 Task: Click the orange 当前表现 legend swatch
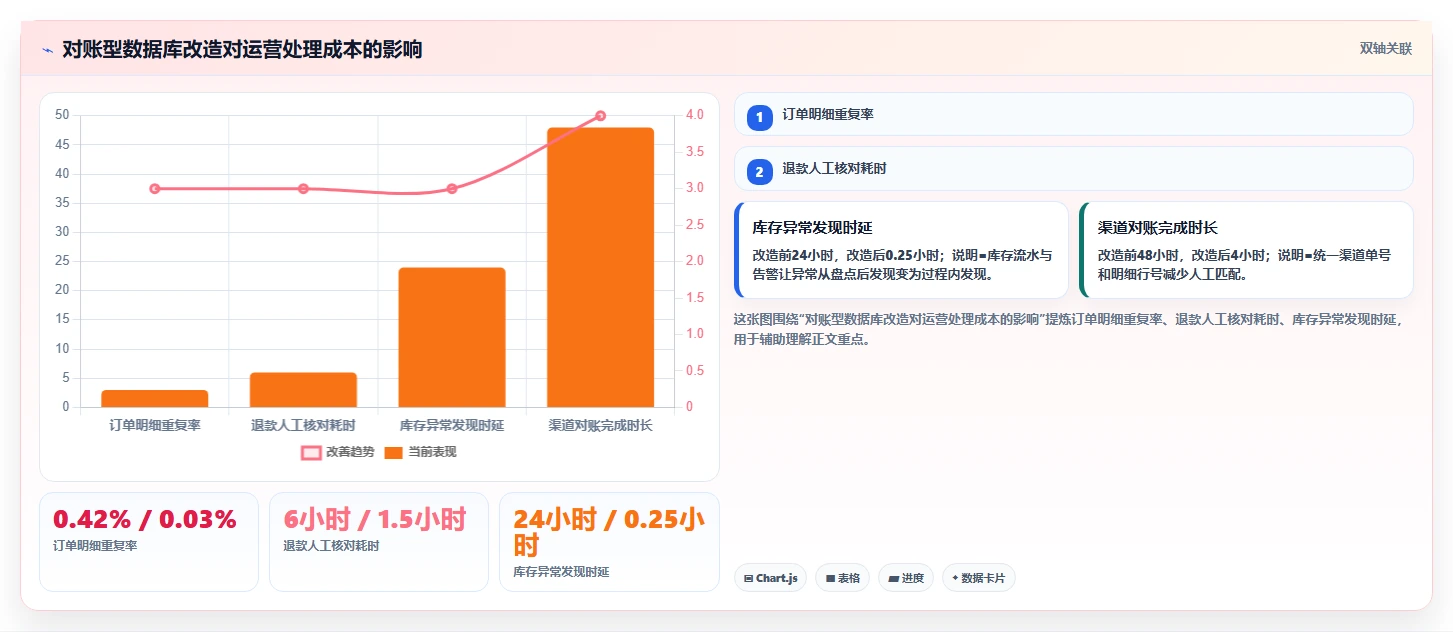coord(394,453)
